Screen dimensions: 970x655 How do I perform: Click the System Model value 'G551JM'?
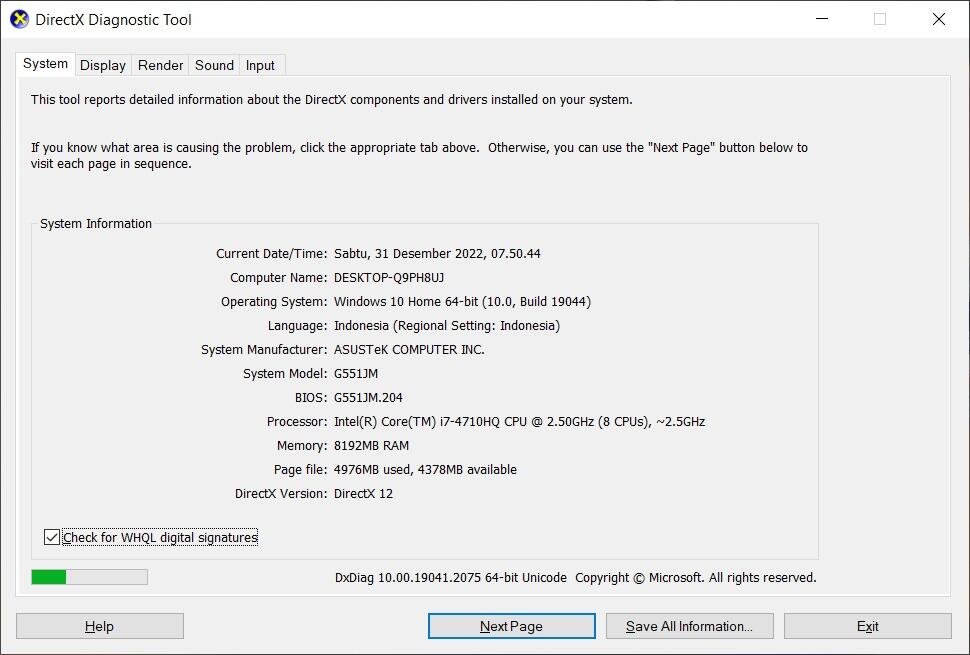tap(356, 374)
